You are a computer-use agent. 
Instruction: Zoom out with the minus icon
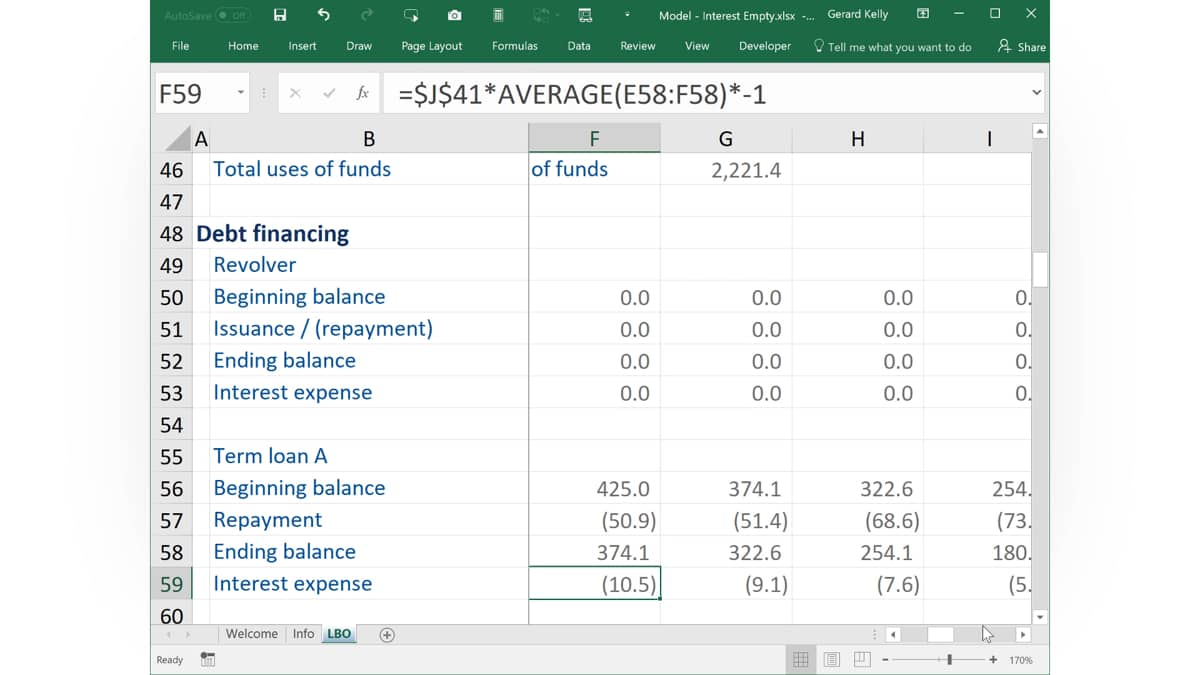[x=885, y=660]
